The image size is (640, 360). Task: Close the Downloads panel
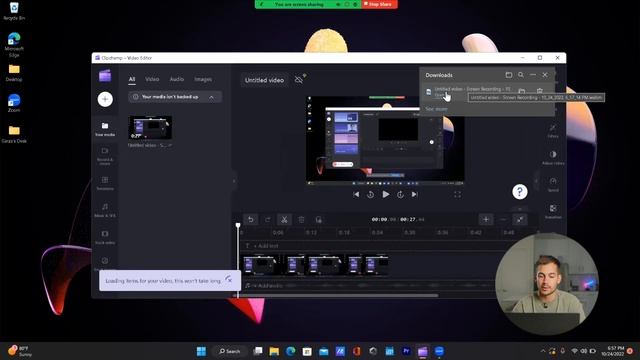(545, 75)
